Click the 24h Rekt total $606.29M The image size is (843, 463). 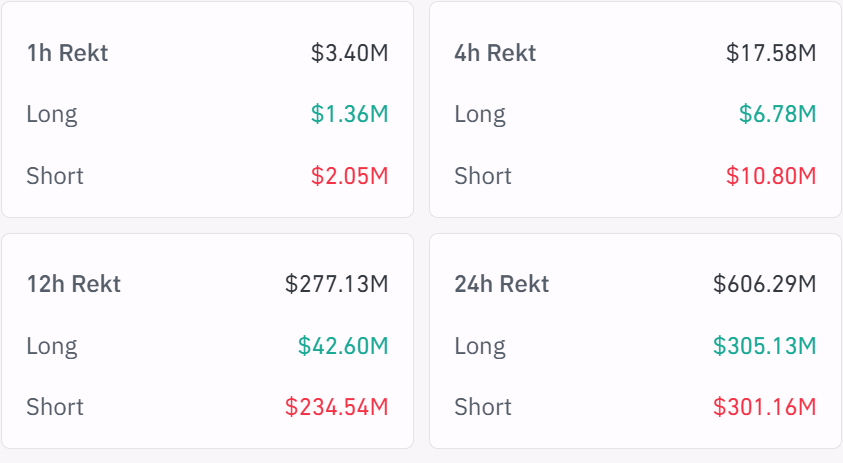(x=764, y=284)
